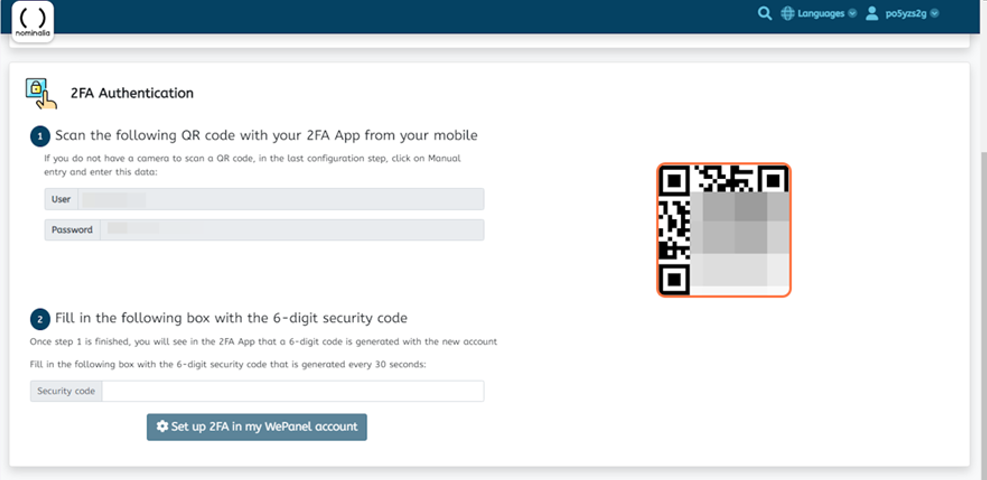Click the Security code label
Screen dimensions: 987x480
coord(66,391)
